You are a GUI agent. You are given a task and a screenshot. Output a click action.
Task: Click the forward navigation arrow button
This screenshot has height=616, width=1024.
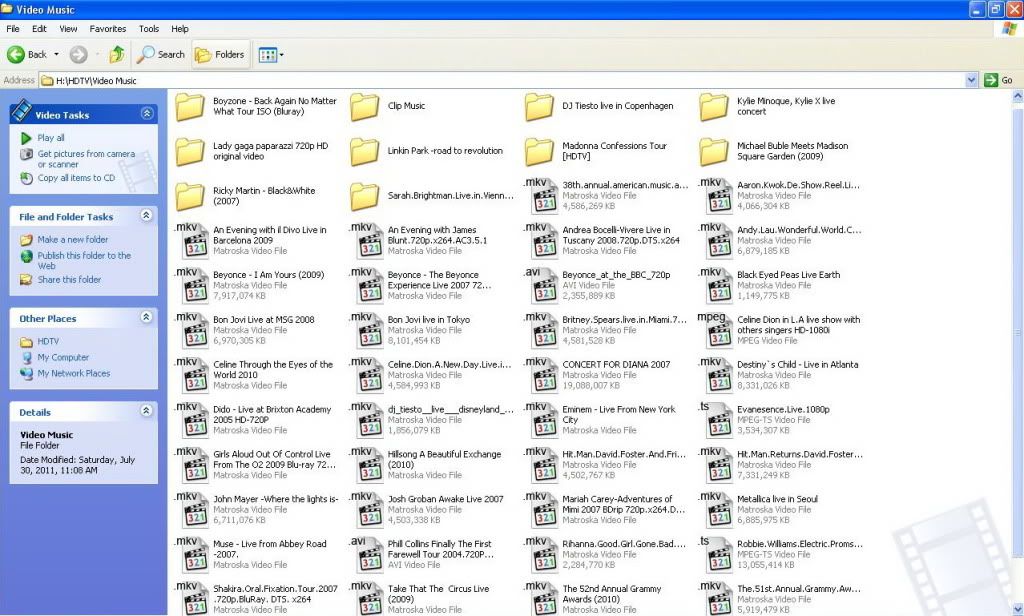tap(78, 55)
